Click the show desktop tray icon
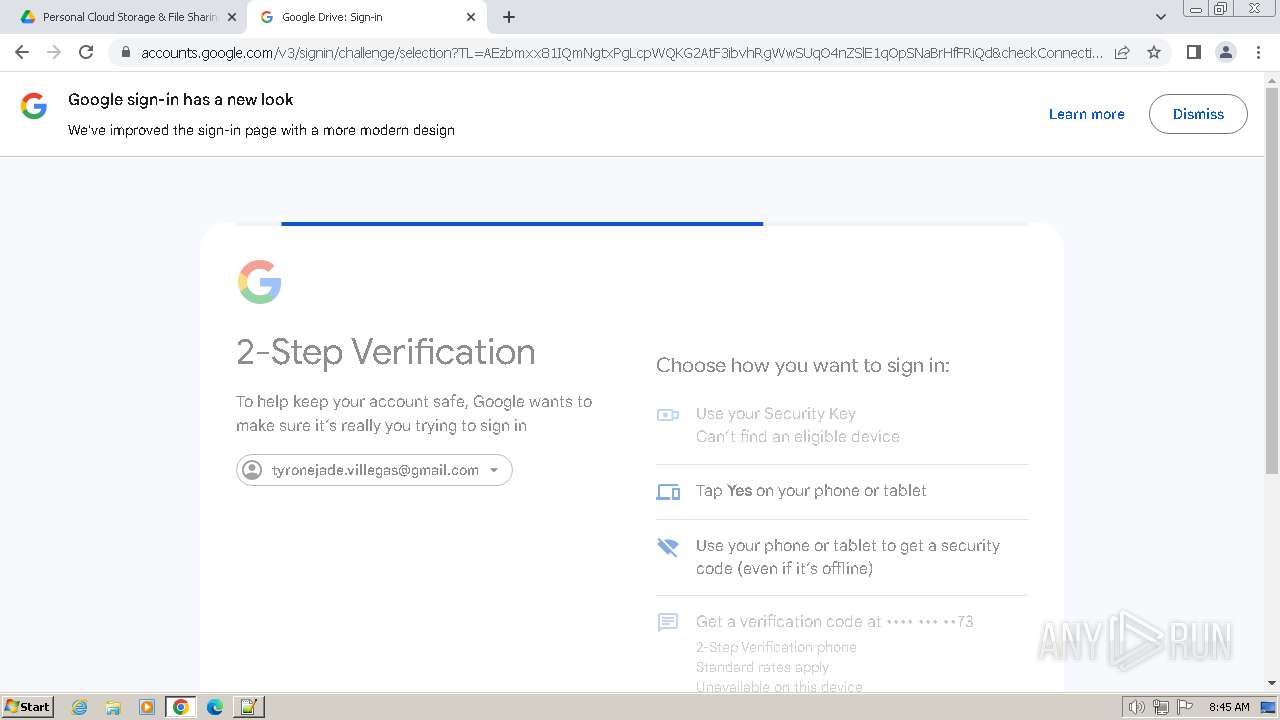 coord(1269,707)
